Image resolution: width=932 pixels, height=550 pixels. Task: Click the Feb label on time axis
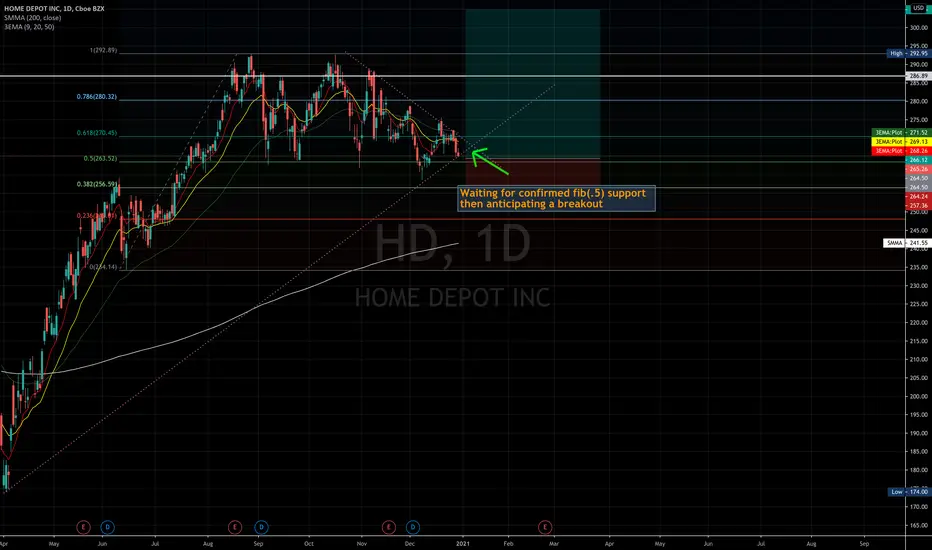pyautogui.click(x=508, y=543)
